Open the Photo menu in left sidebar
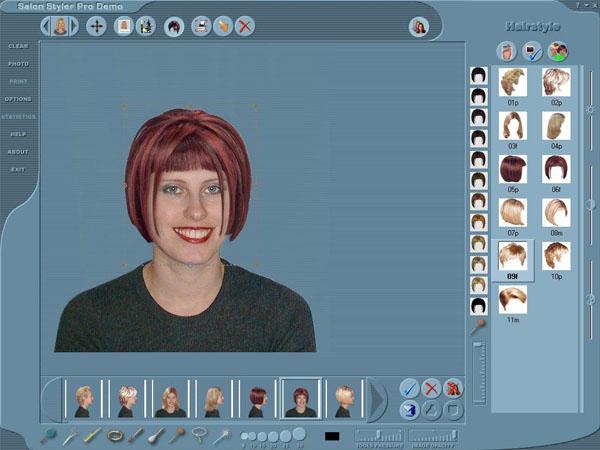The width and height of the screenshot is (600, 450). (18, 64)
